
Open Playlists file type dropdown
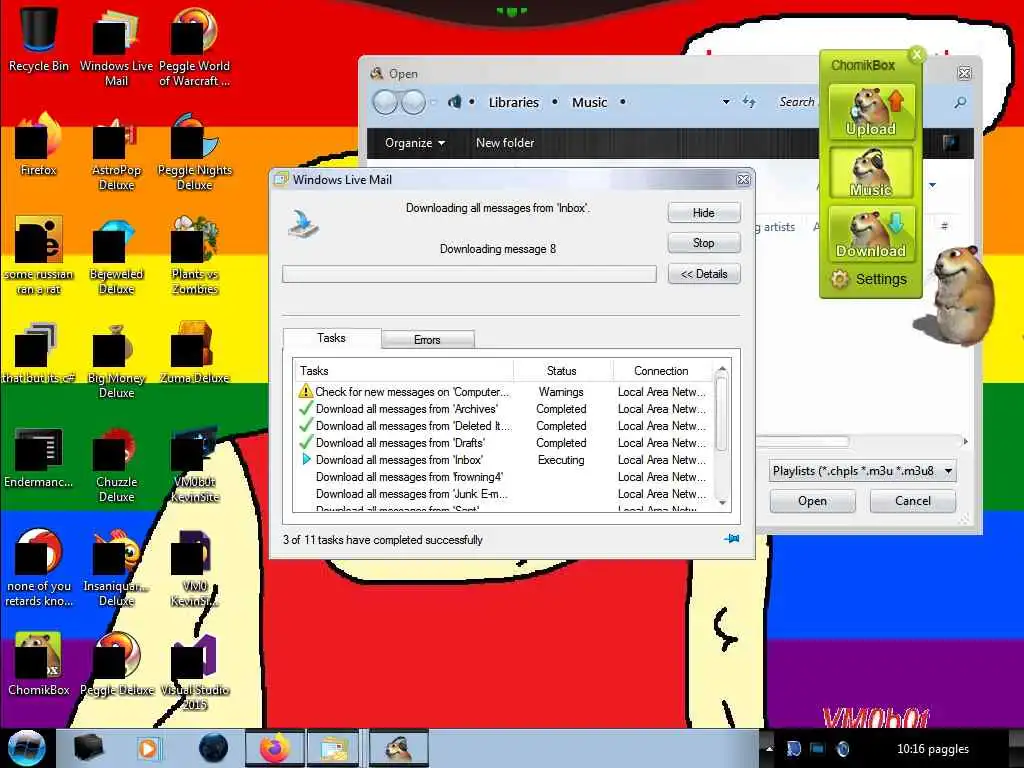click(863, 471)
